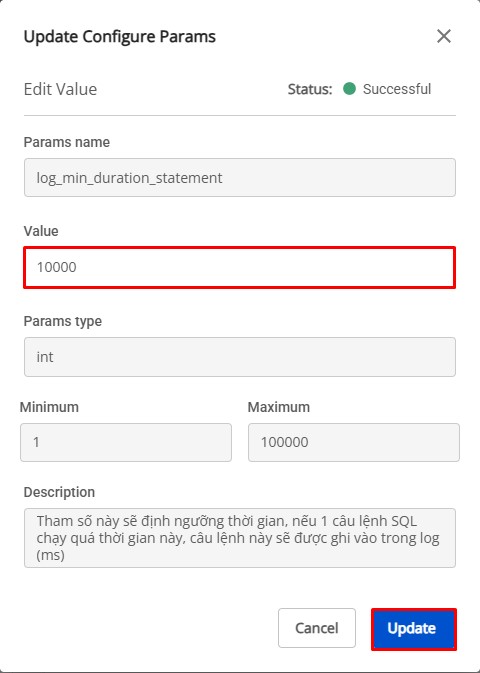Close the Update Configure Params dialog

pos(444,36)
